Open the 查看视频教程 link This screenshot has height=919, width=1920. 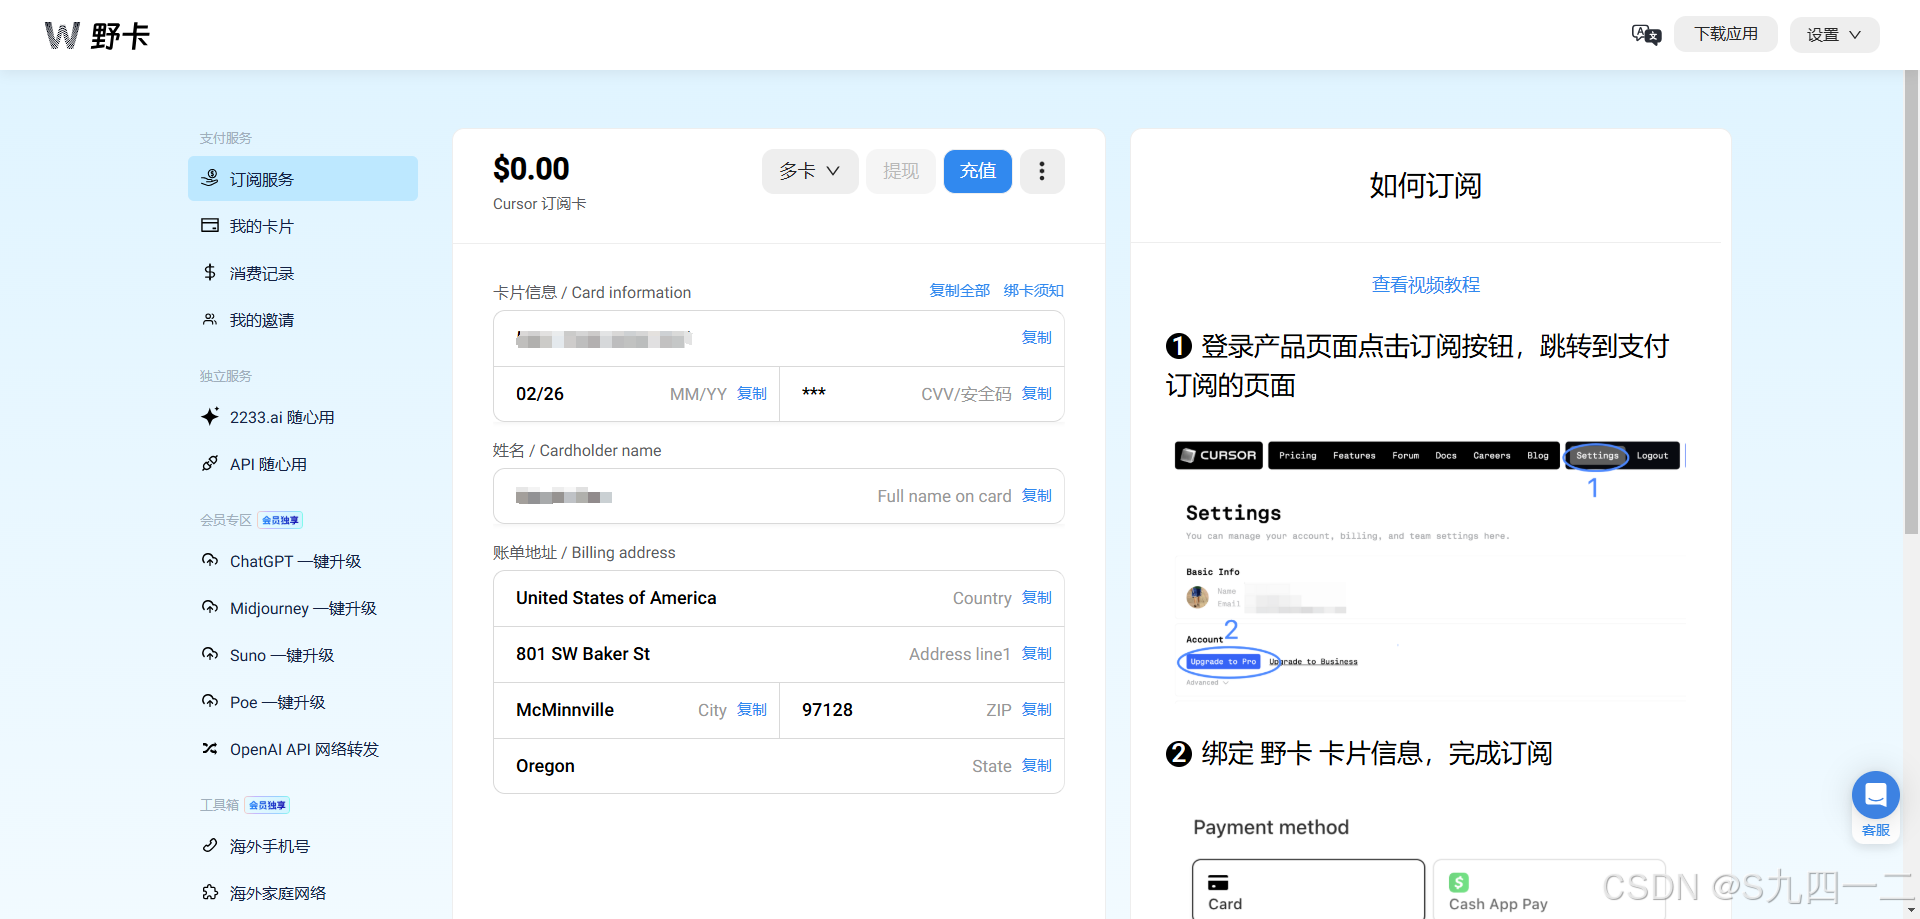coord(1425,285)
